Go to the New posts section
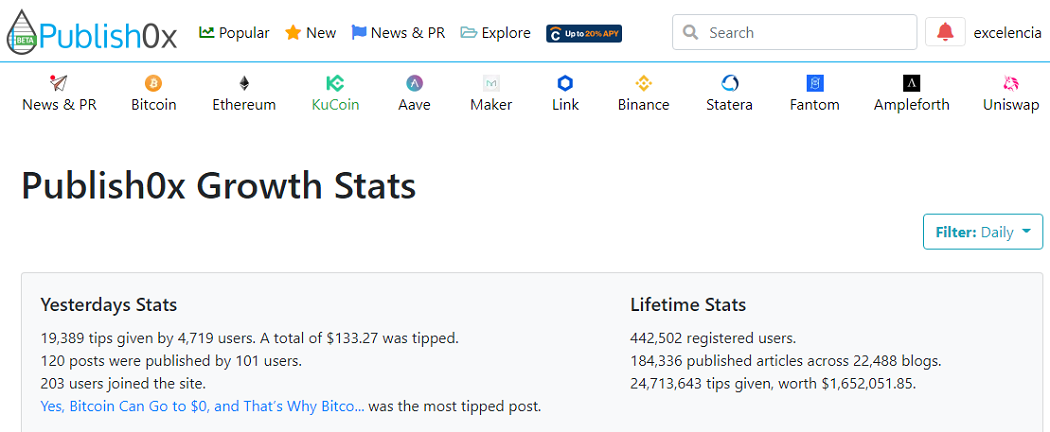1050x432 pixels. click(310, 33)
